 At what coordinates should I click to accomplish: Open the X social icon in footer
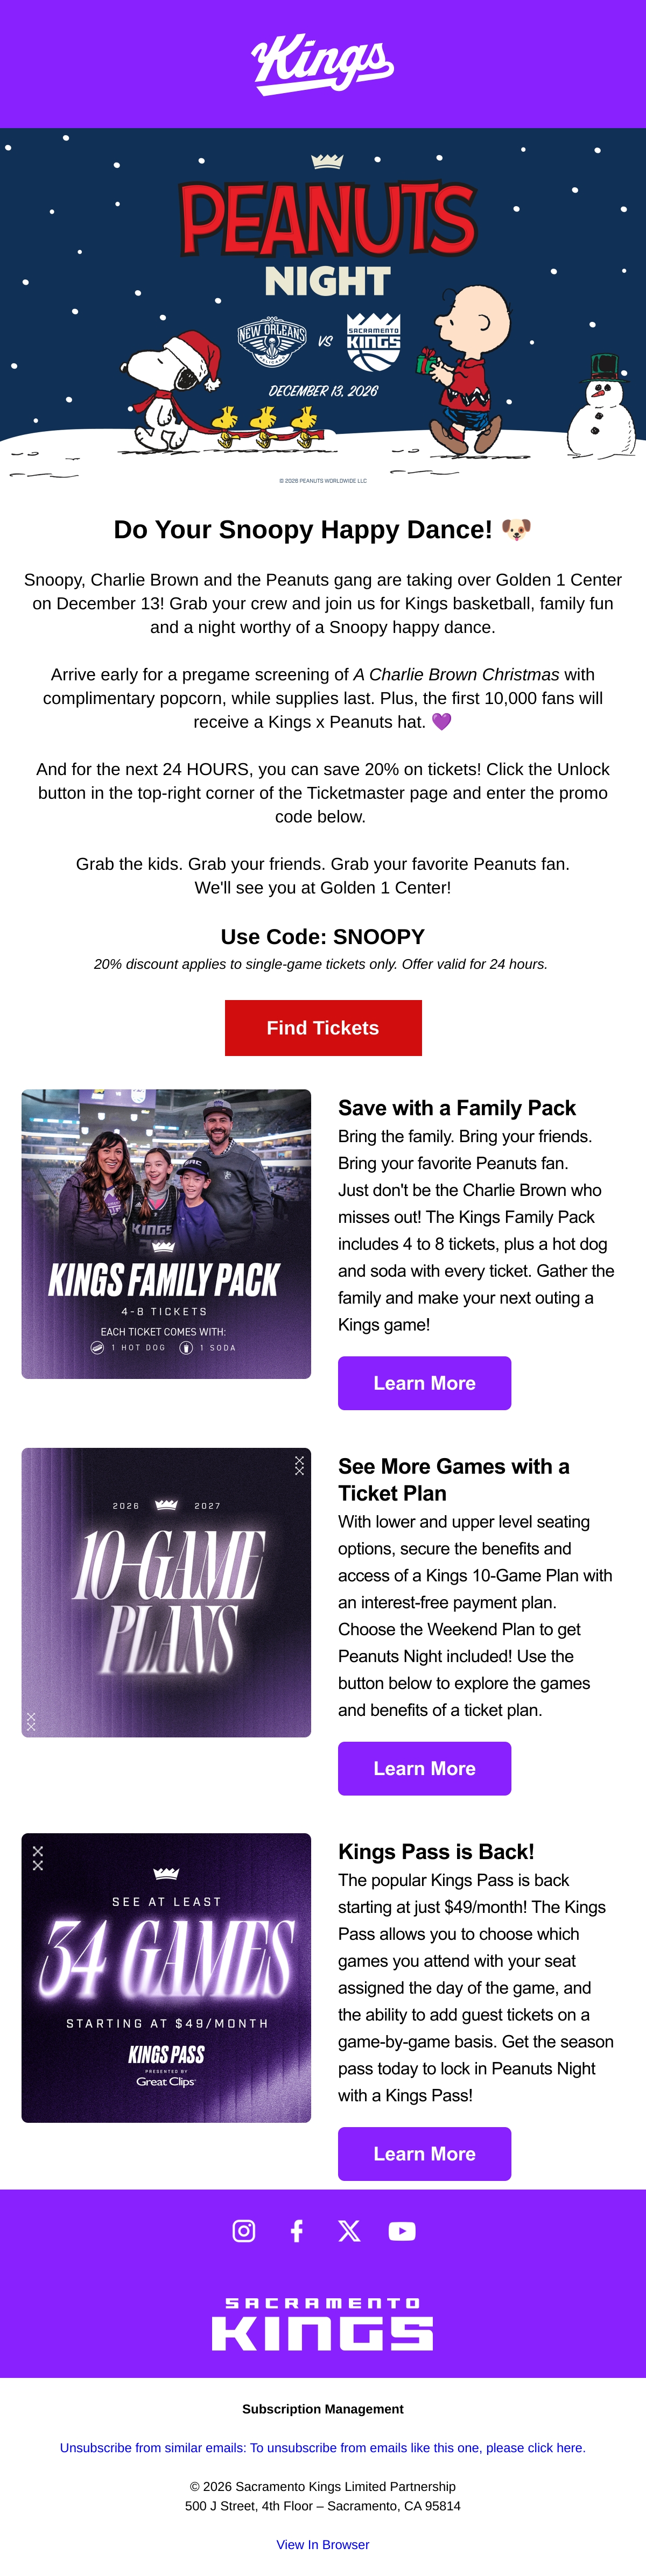coord(349,2231)
